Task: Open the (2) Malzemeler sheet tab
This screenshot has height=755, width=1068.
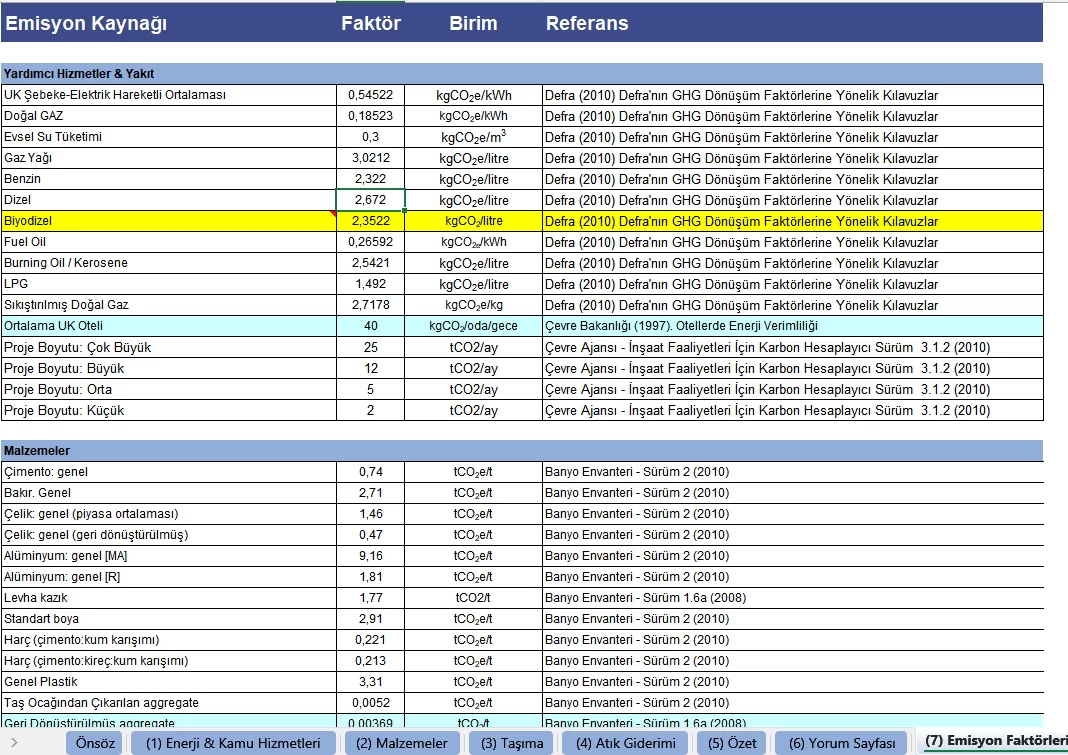Action: pos(402,743)
